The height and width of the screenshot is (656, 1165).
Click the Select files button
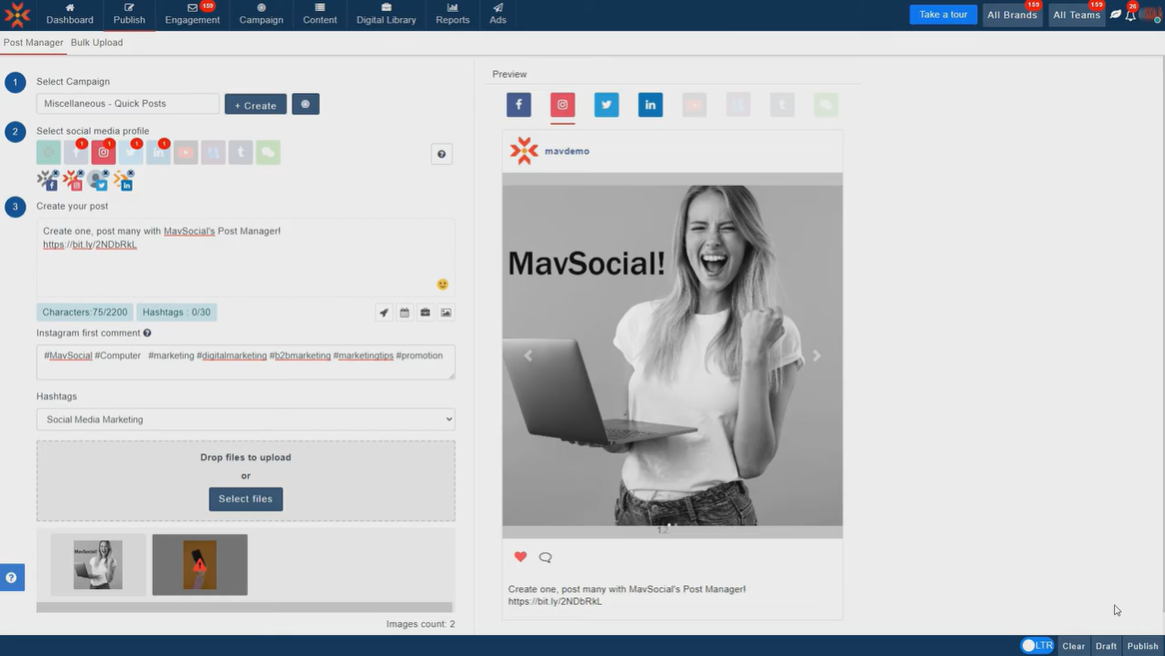pyautogui.click(x=245, y=499)
